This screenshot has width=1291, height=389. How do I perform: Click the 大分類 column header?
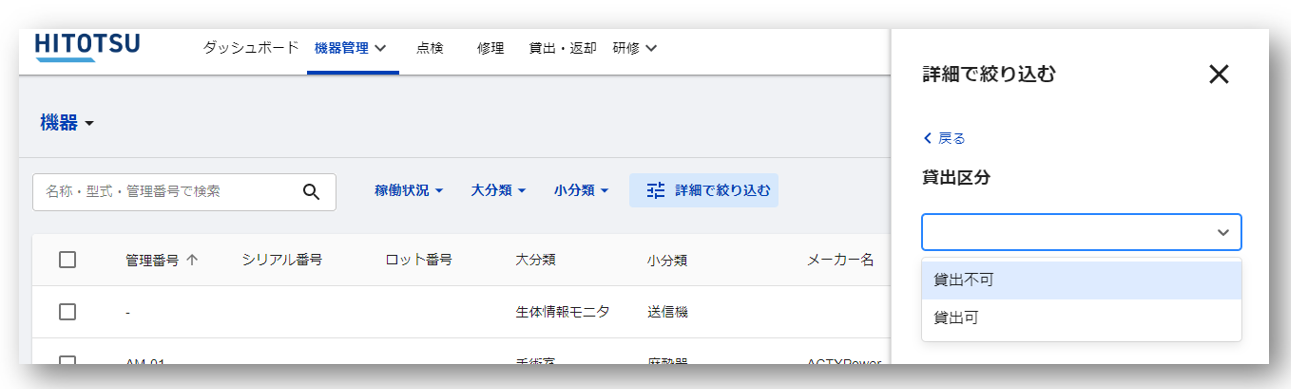click(535, 260)
